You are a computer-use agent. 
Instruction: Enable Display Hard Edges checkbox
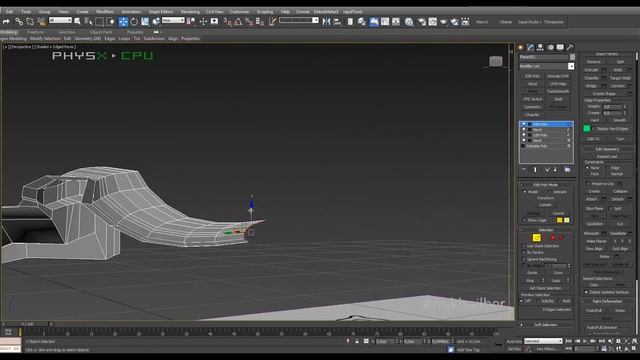[594, 129]
